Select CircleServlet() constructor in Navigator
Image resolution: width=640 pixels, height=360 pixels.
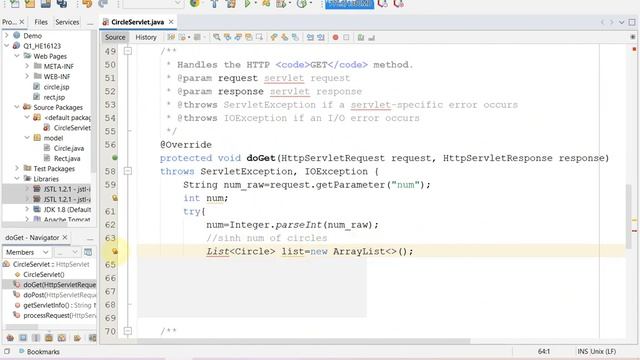click(x=44, y=274)
